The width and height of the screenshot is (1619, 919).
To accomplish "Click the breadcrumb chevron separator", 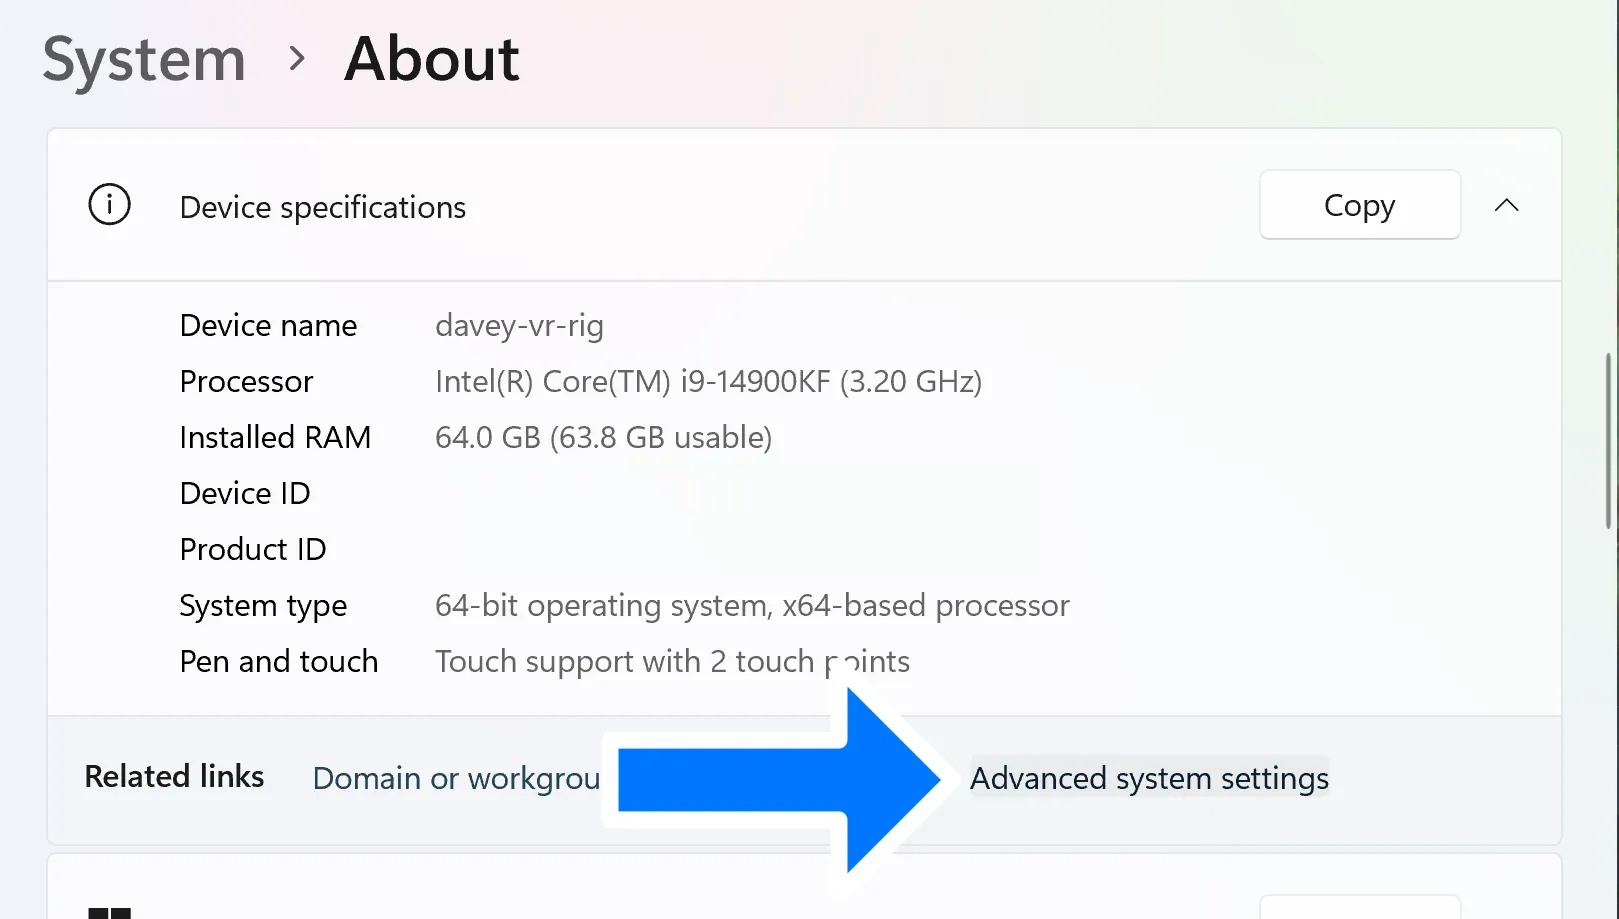I will pyautogui.click(x=296, y=59).
